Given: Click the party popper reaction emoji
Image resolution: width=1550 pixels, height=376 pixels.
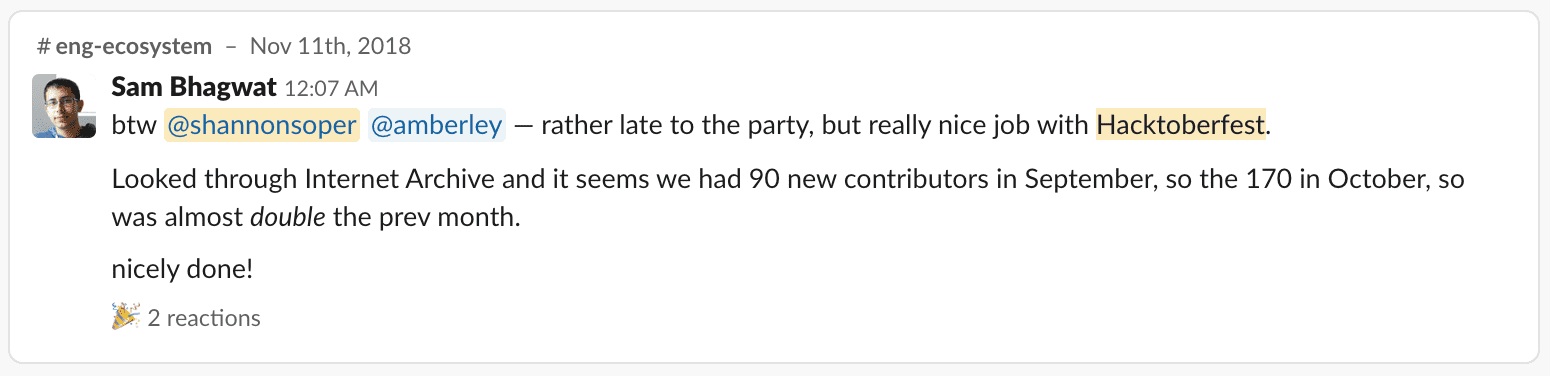Looking at the screenshot, I should [x=125, y=318].
